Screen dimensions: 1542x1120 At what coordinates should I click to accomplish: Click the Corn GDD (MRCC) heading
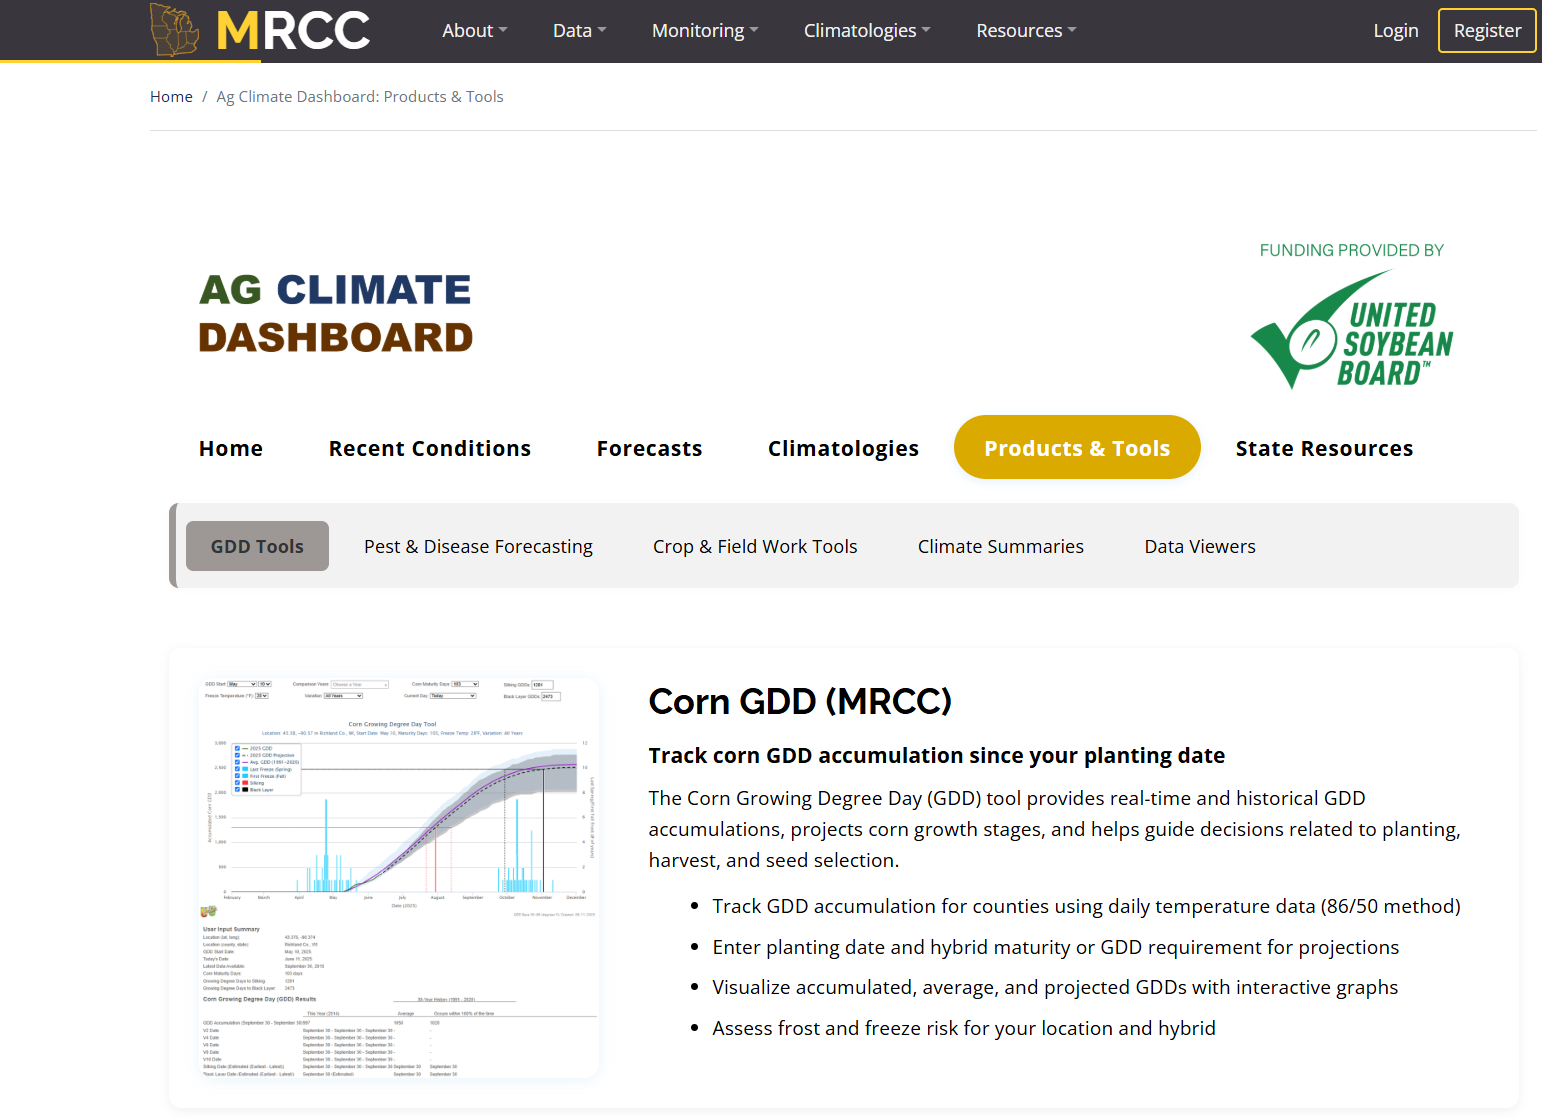point(800,701)
